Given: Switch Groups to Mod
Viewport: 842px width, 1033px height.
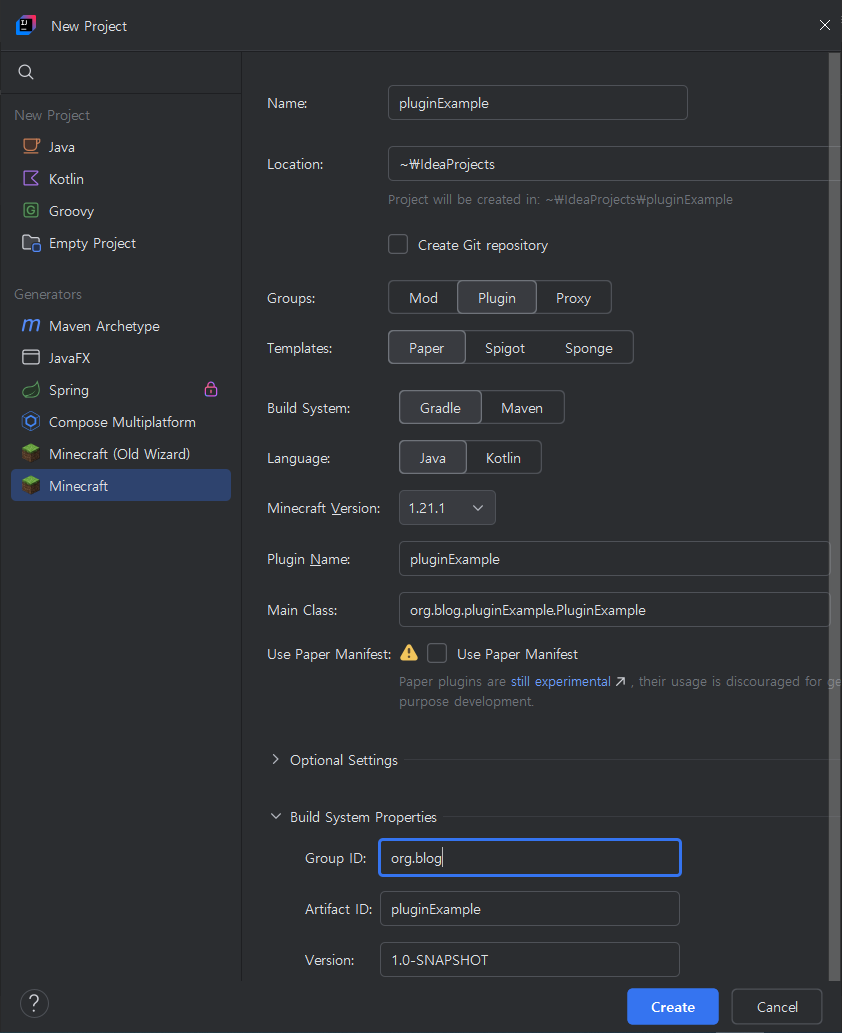Looking at the screenshot, I should (423, 298).
